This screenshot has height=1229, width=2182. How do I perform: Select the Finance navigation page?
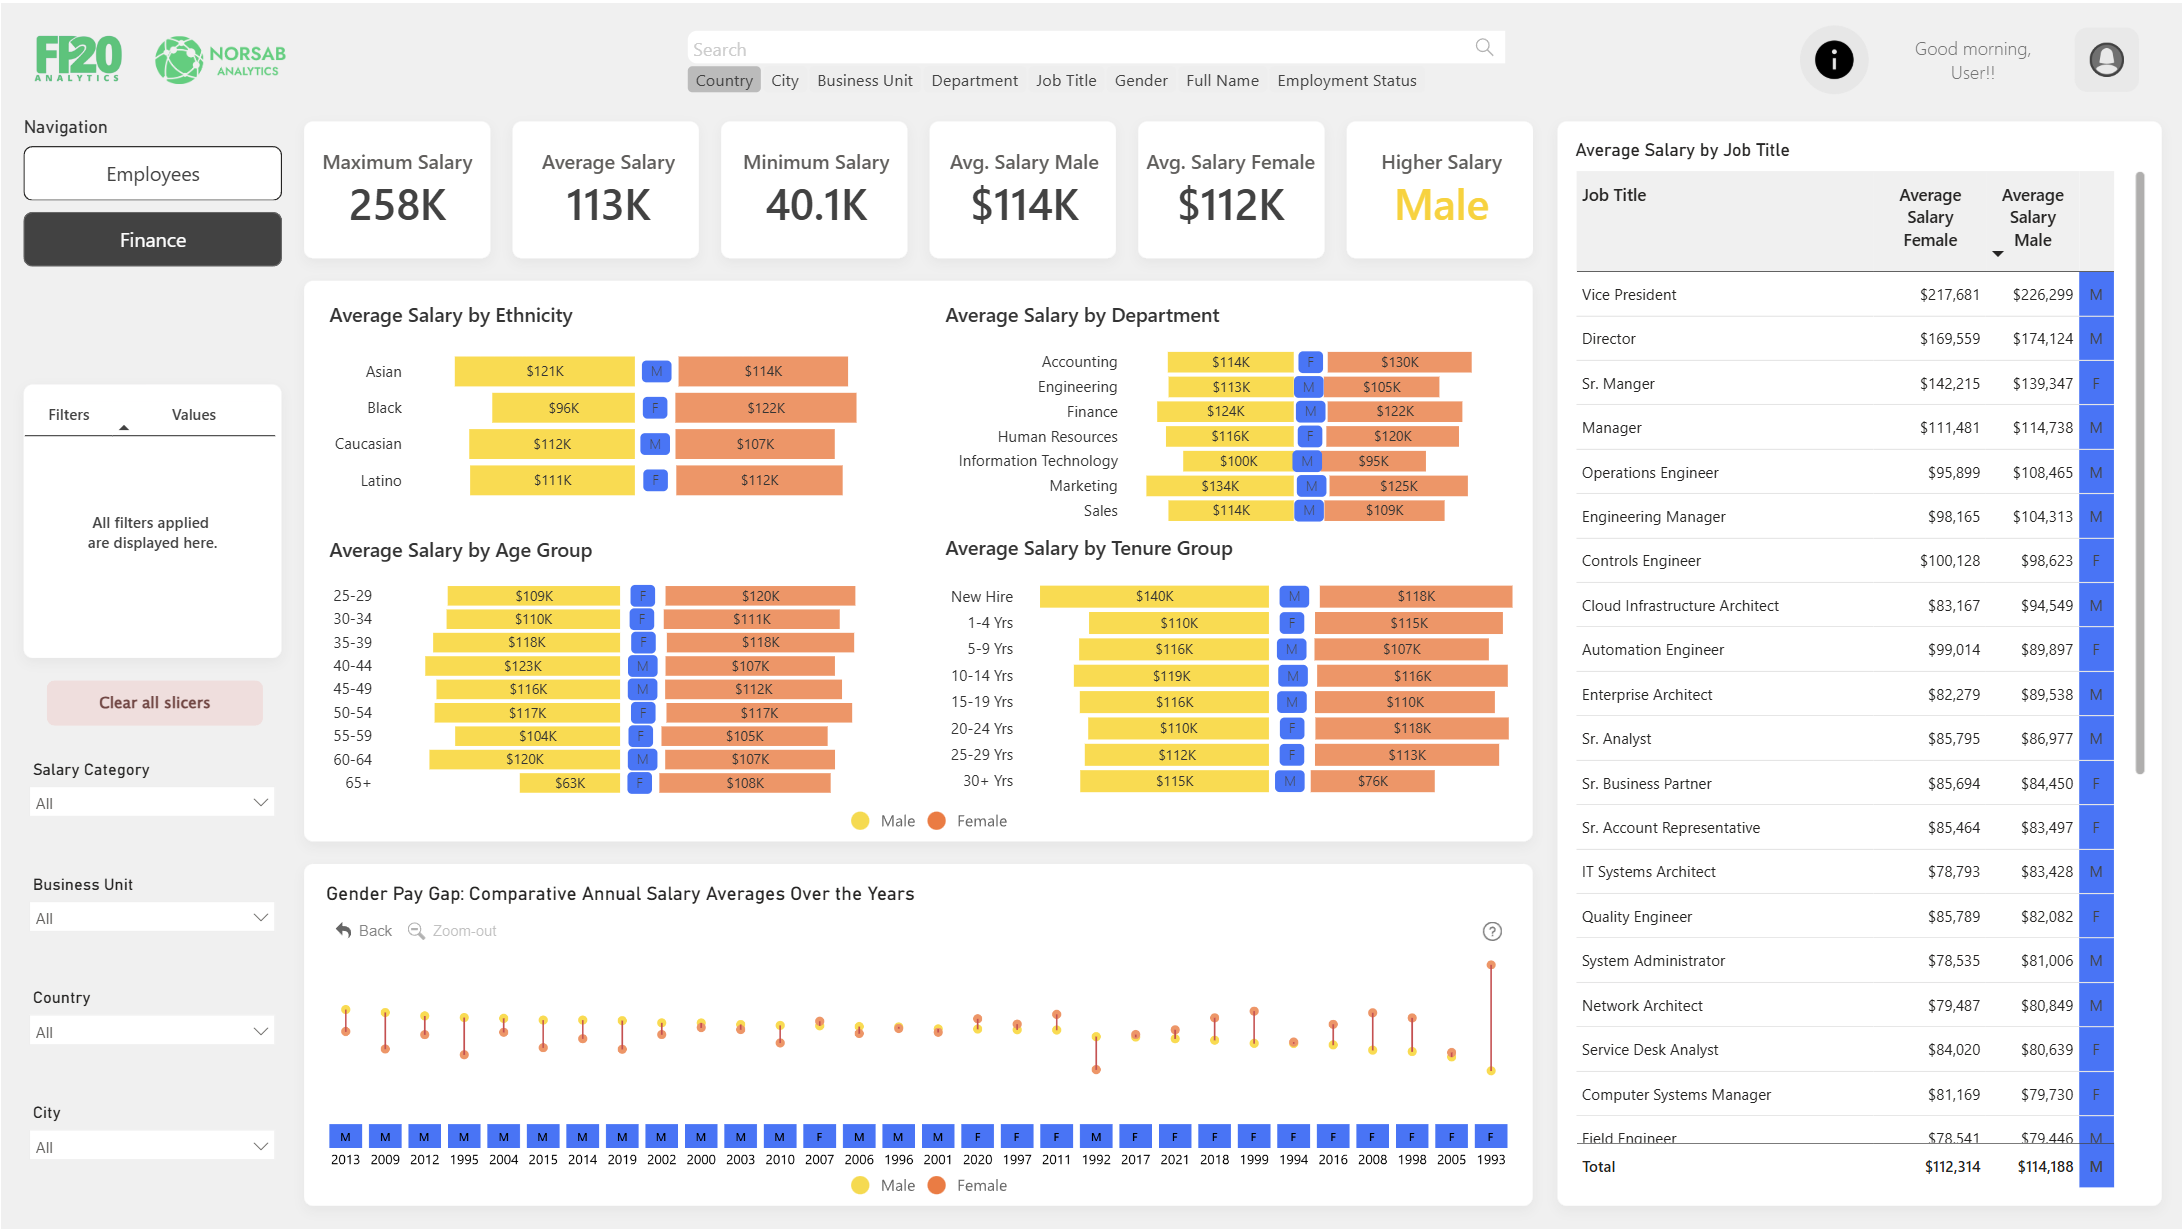[152, 240]
